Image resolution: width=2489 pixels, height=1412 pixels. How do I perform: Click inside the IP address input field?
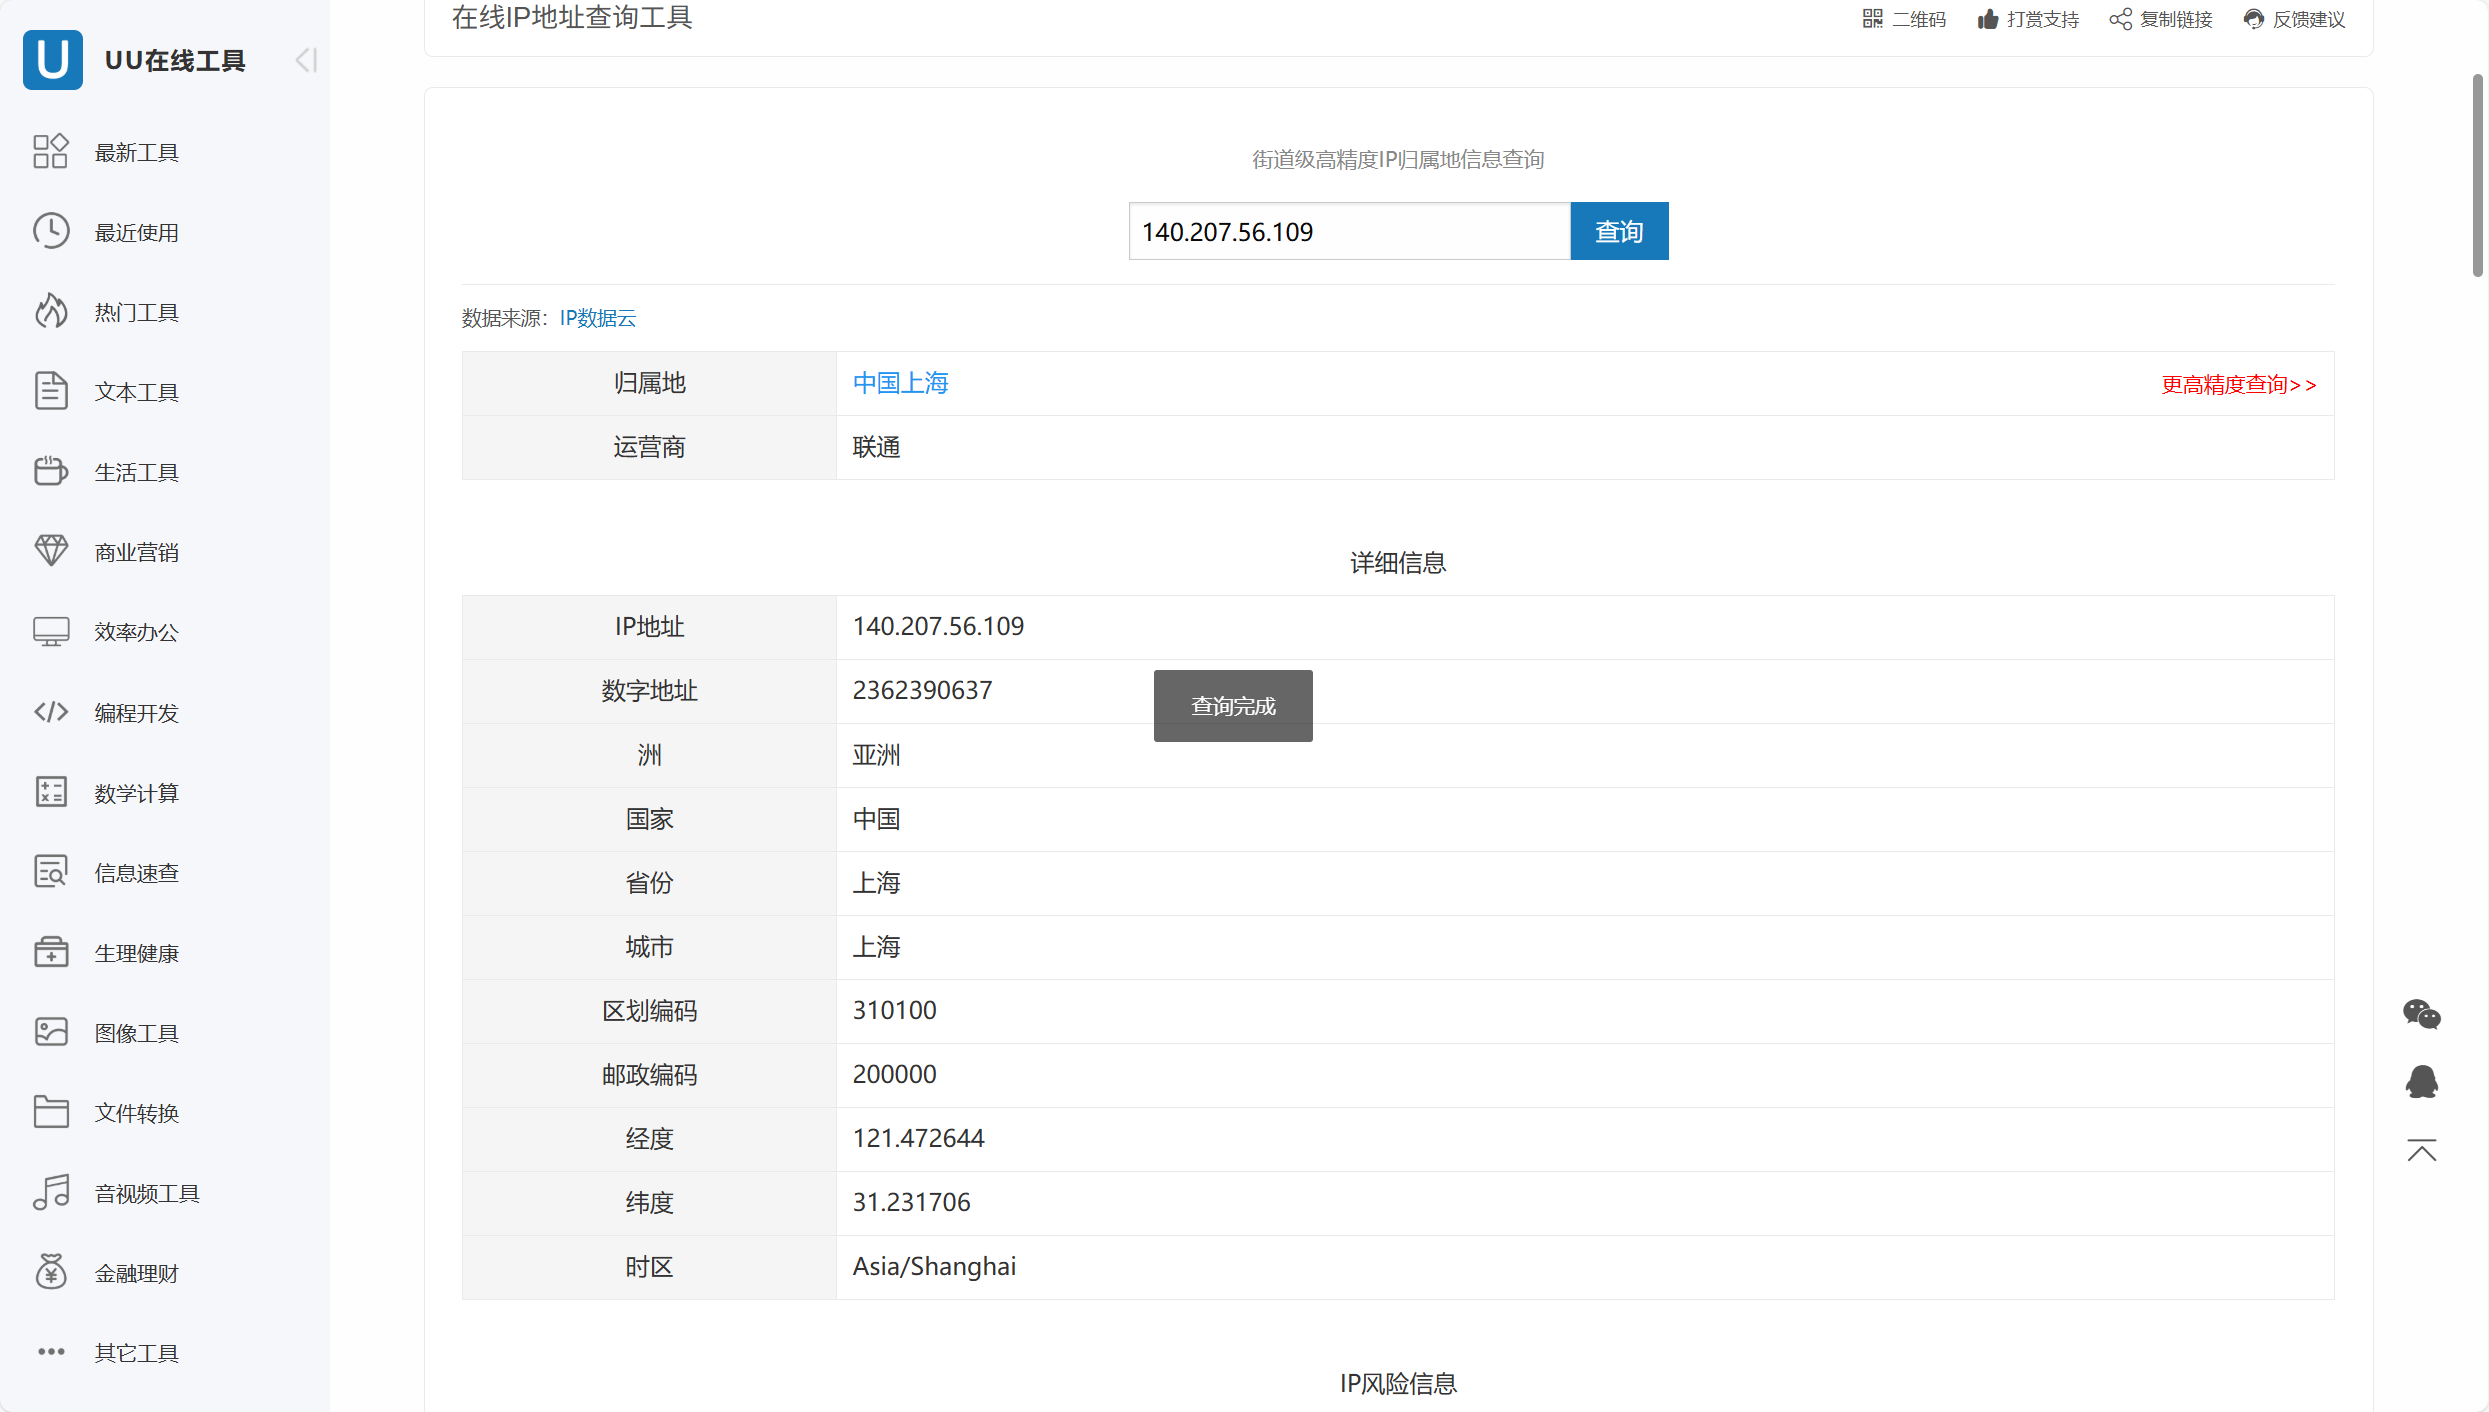[x=1348, y=230]
